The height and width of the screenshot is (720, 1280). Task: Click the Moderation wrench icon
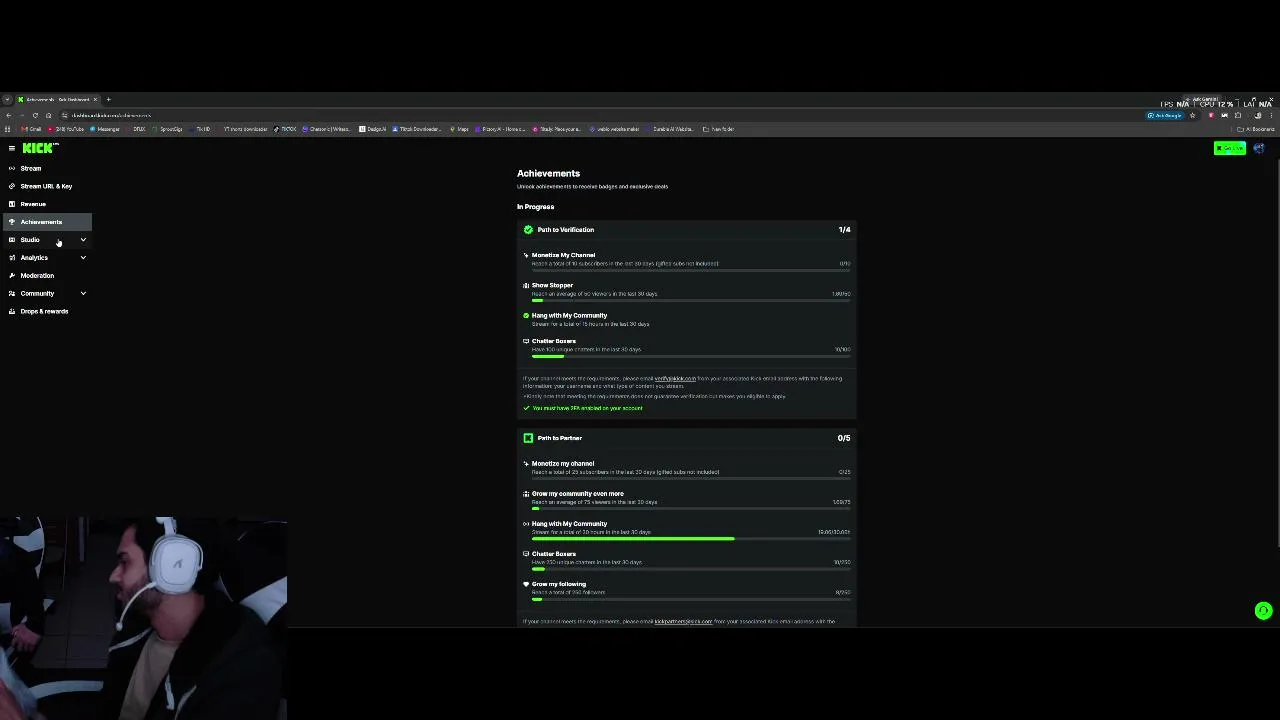coord(12,276)
